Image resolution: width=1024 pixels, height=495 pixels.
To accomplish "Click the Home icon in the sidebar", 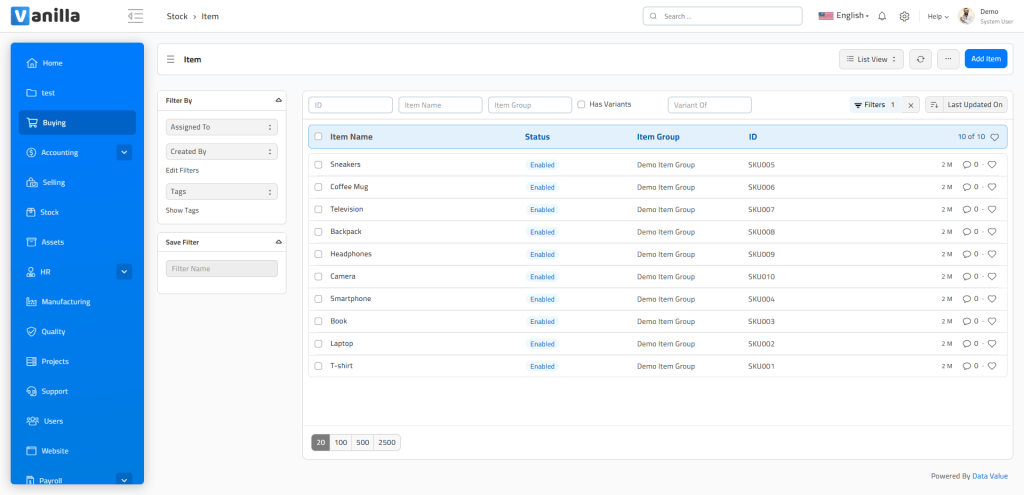I will pos(31,63).
